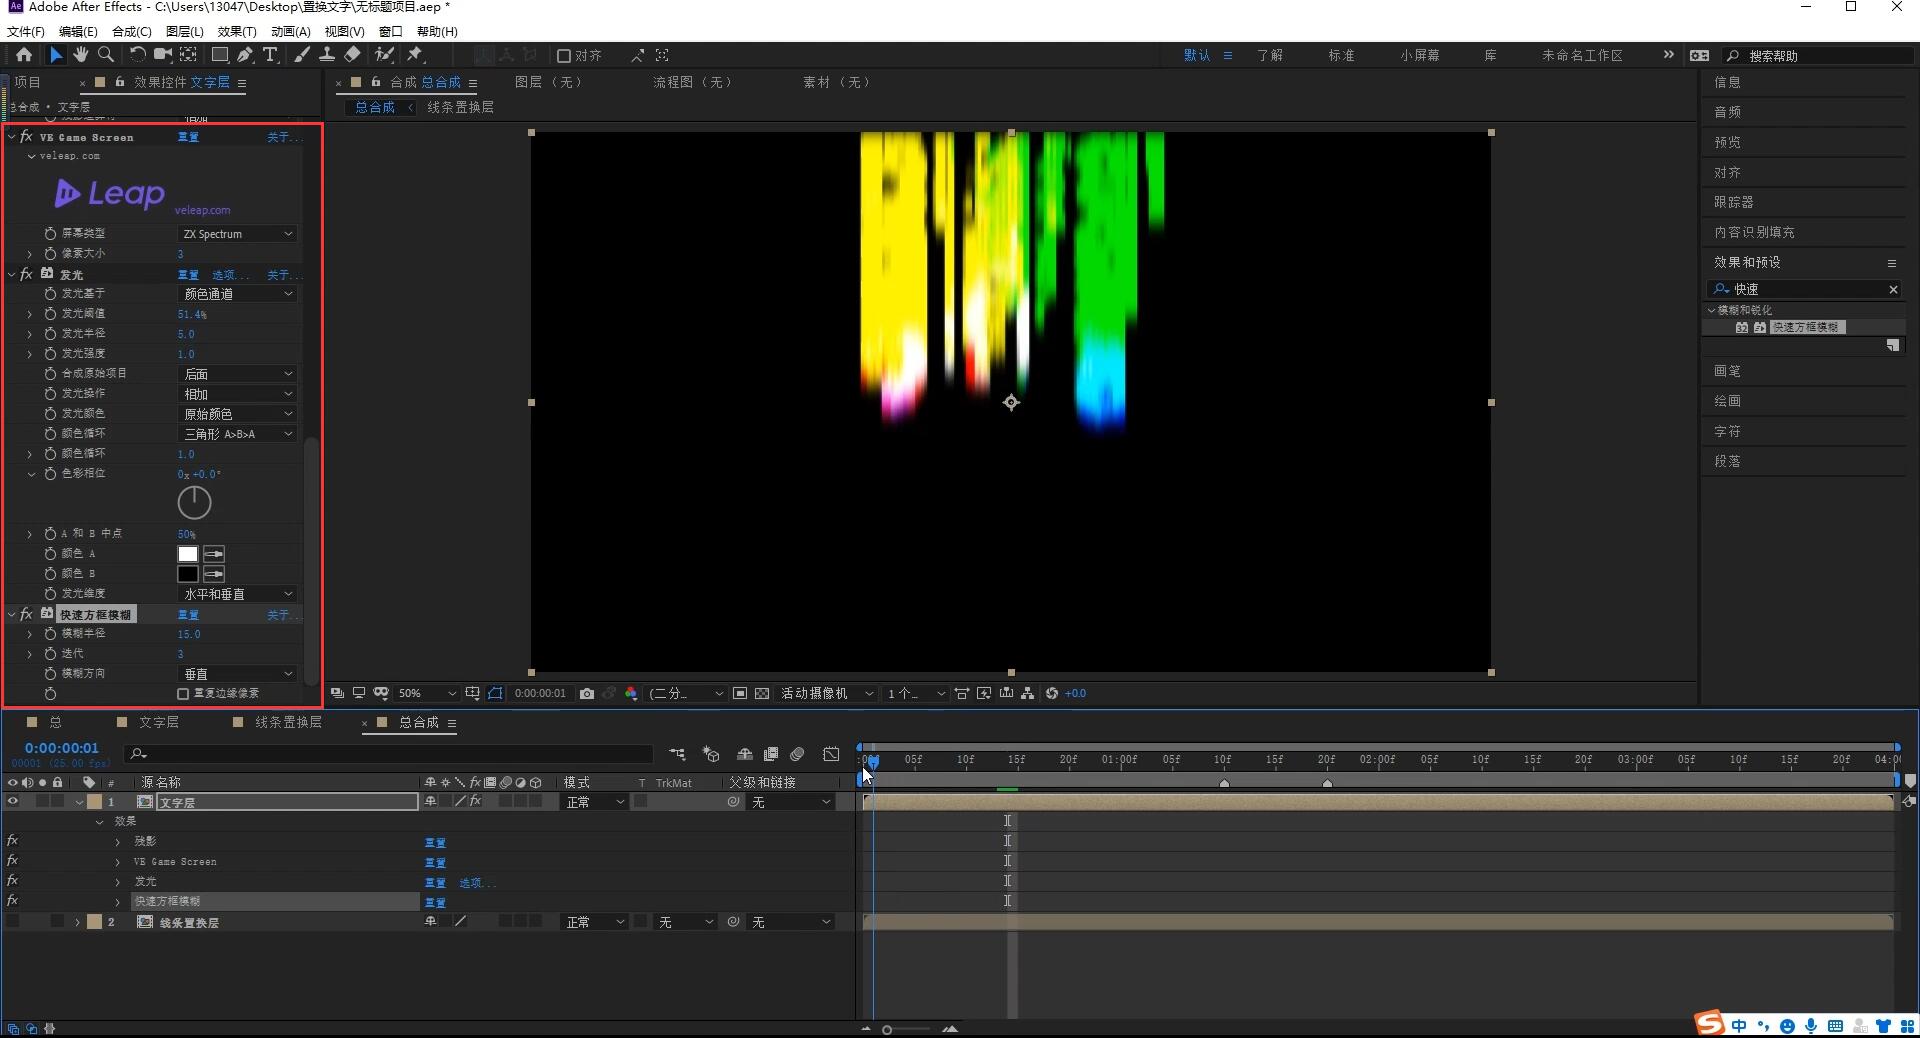The image size is (1920, 1038).
Task: Select the Rectangle shape tool
Action: tap(220, 55)
